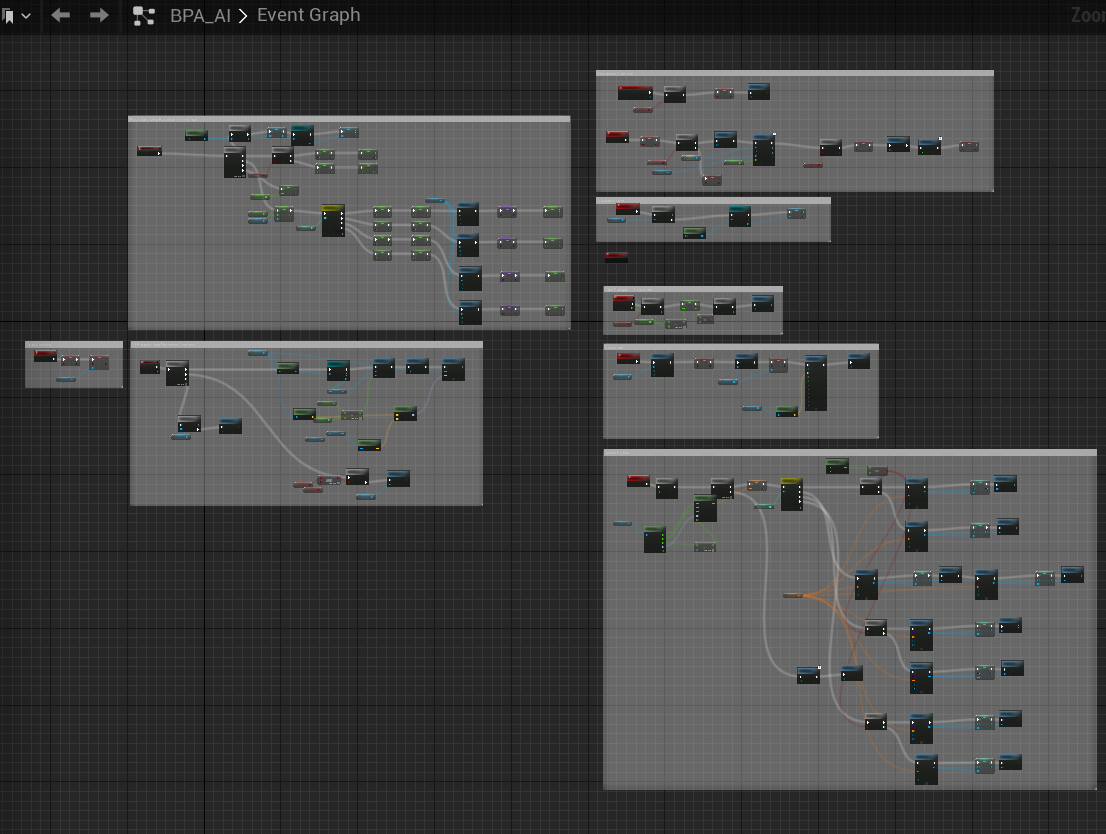Viewport: 1106px width, 834px height.
Task: Open the bookmarks icon in the top-left corner
Action: (9, 16)
